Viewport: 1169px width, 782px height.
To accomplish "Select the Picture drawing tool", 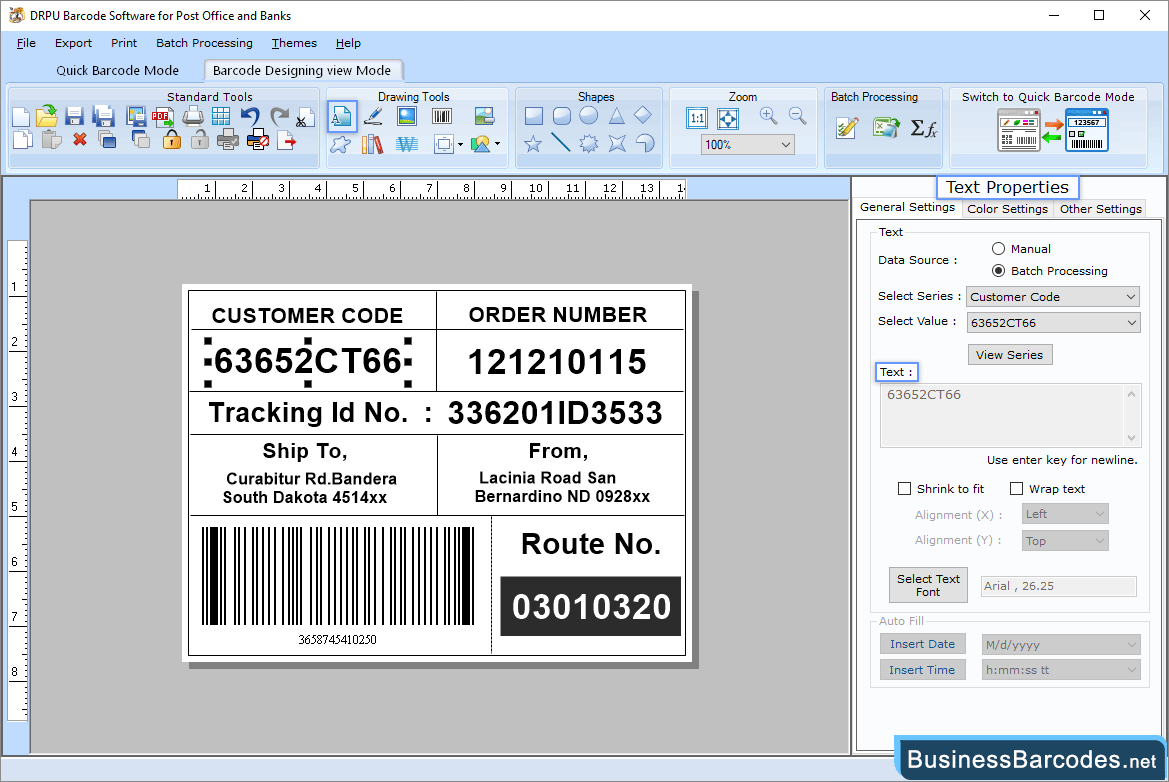I will [x=407, y=116].
